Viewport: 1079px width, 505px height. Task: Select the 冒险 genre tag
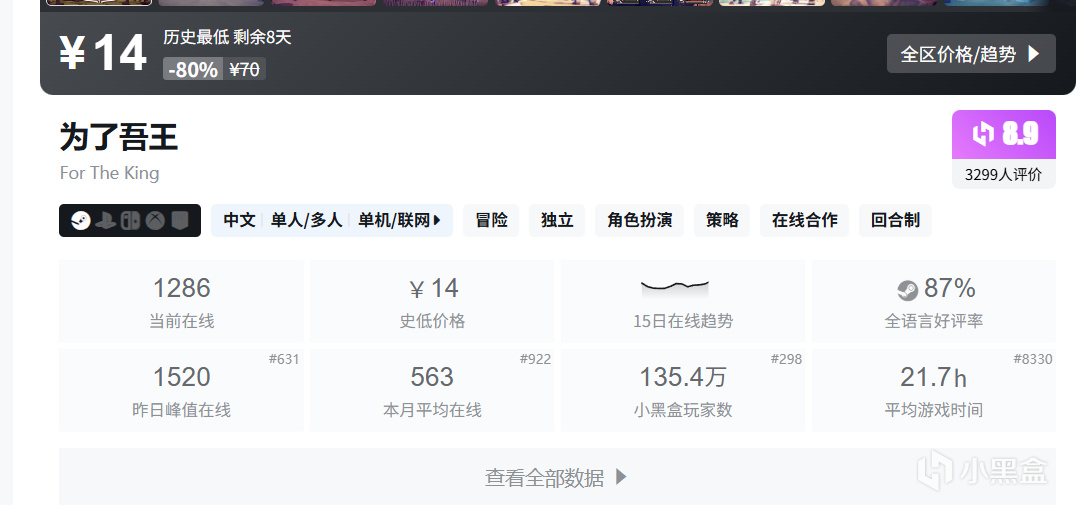click(x=491, y=220)
